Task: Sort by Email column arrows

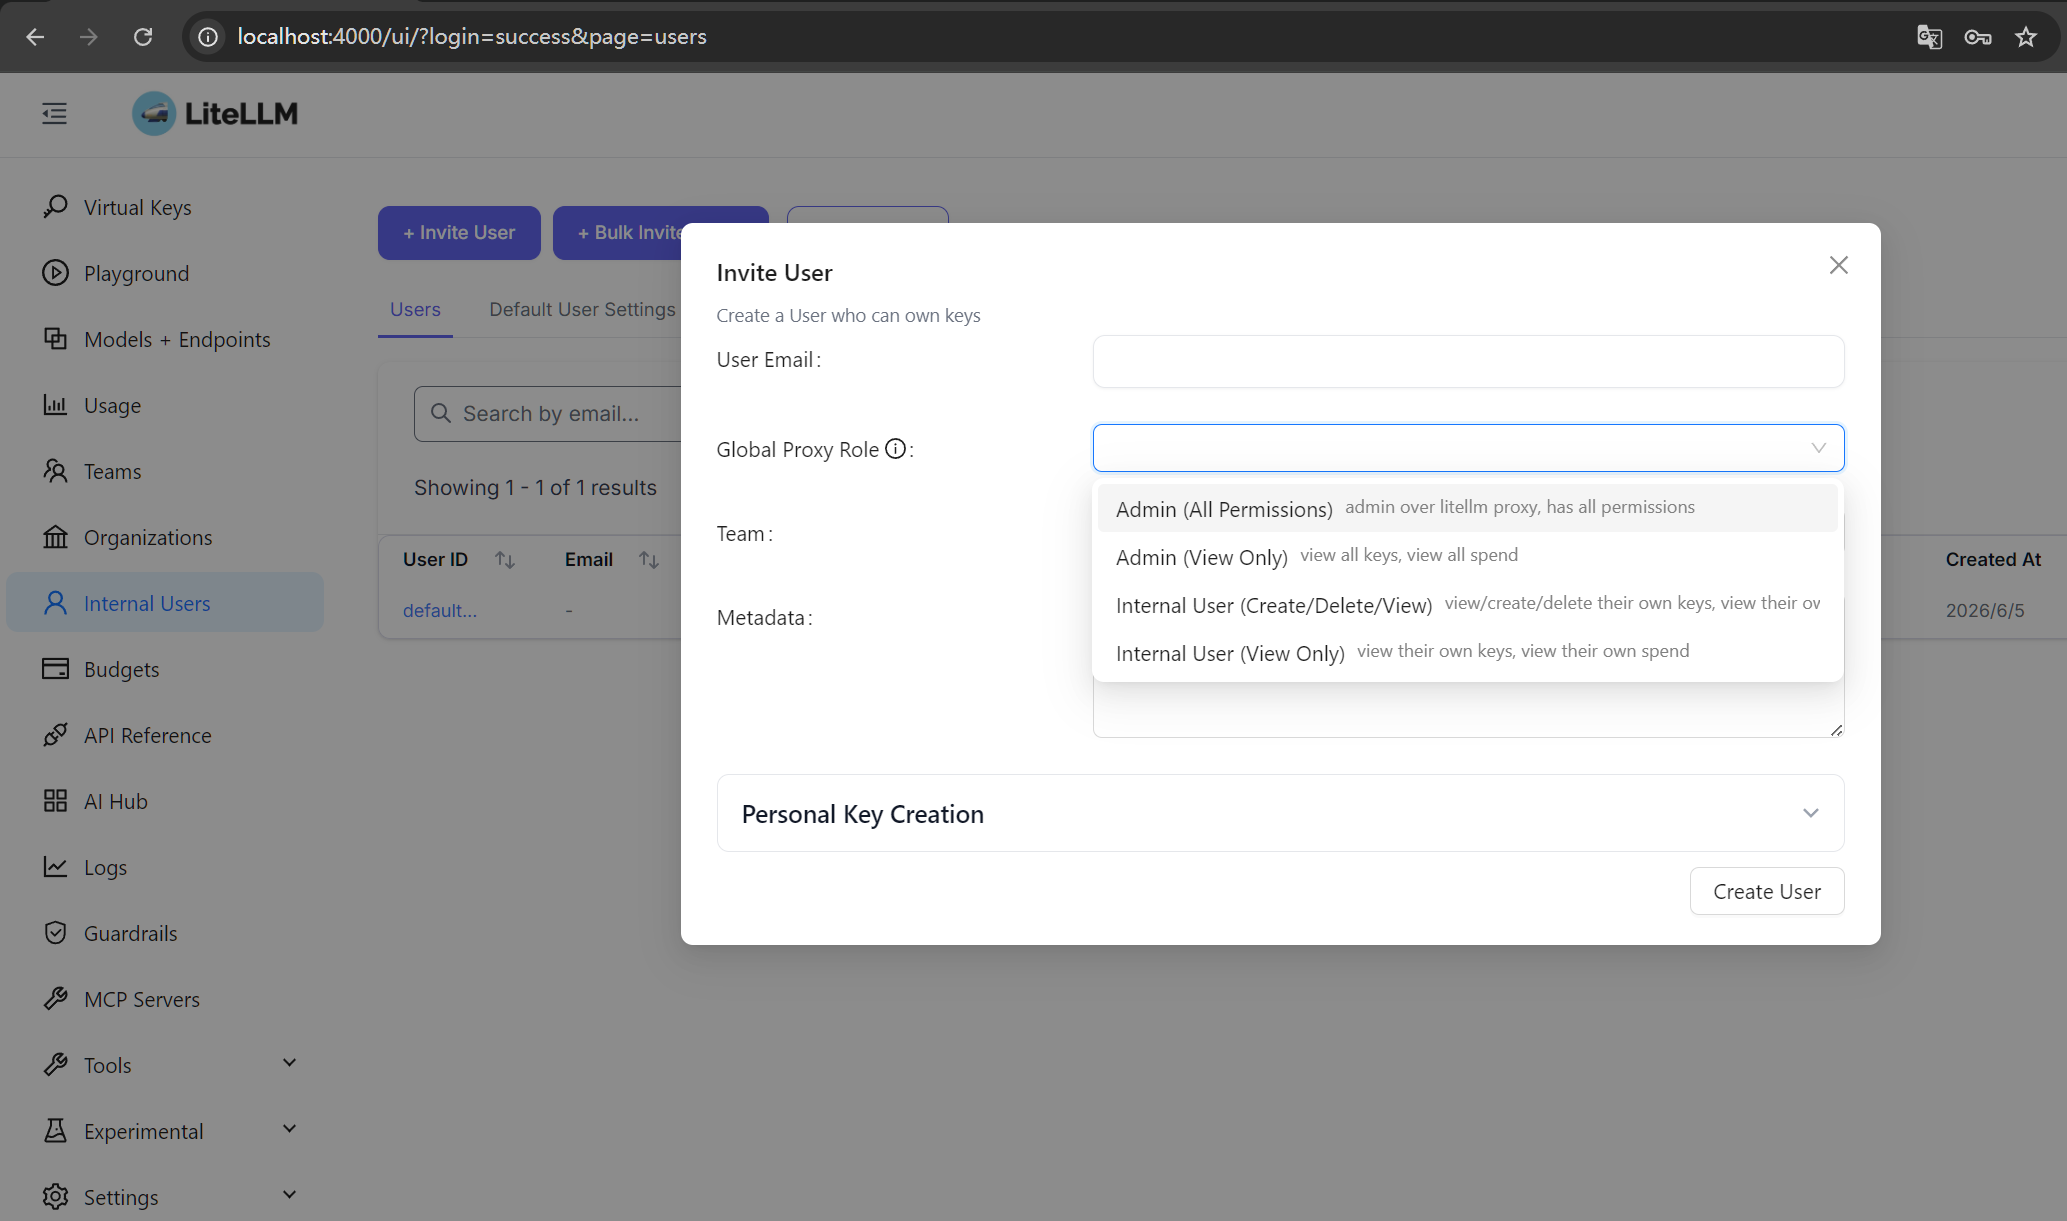Action: 649,560
